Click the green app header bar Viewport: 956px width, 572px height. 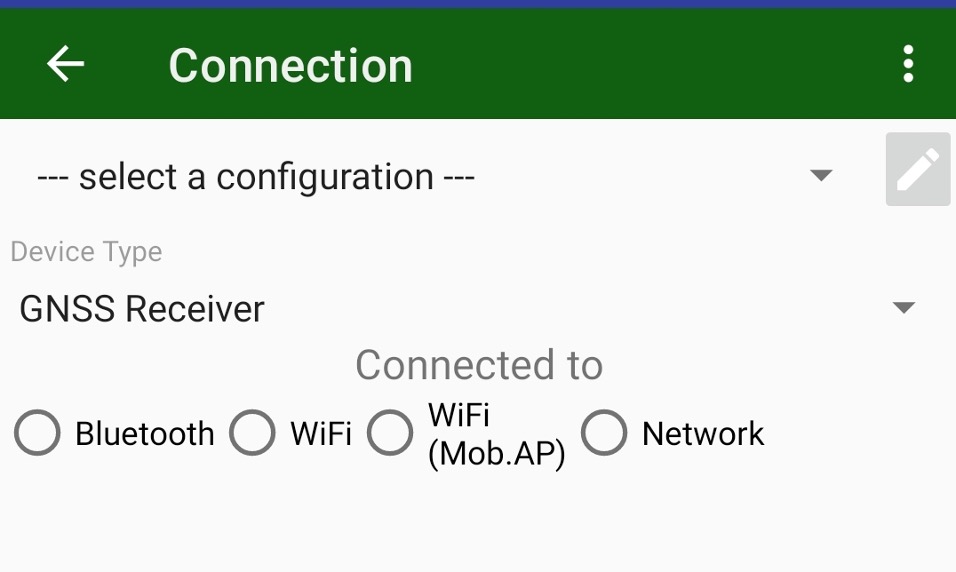478,63
